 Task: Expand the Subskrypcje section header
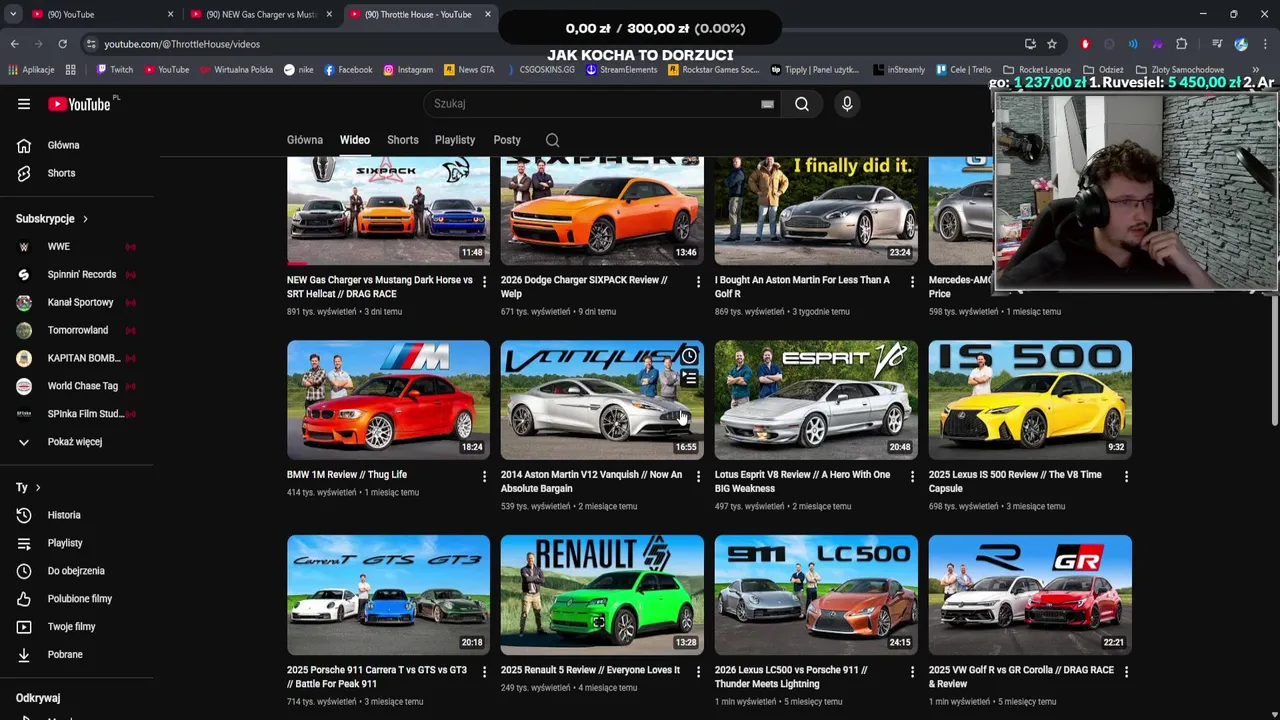coord(52,219)
